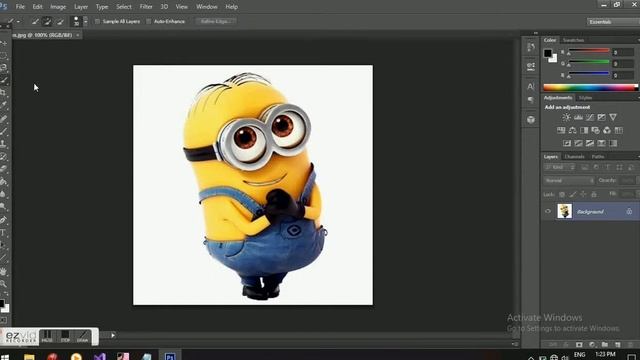Select the Crop tool
This screenshot has width=640, height=360.
pyautogui.click(x=4, y=92)
